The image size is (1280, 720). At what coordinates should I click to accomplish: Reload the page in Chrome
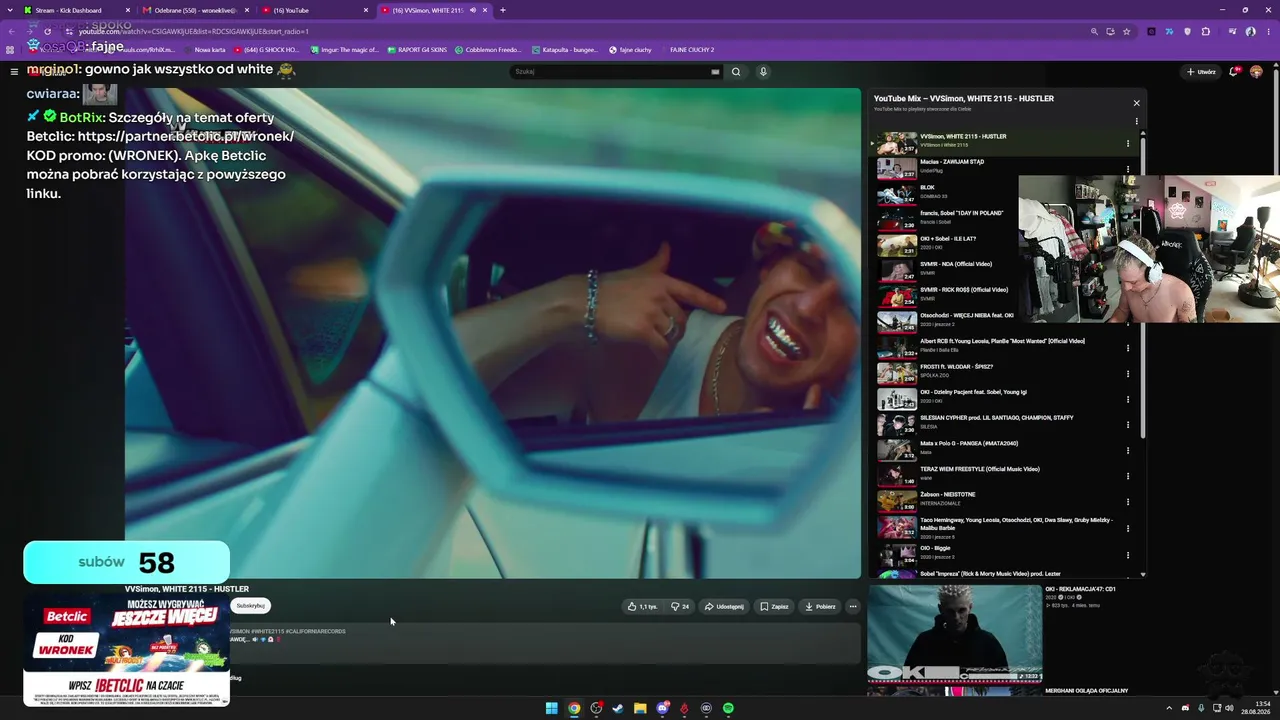pos(47,31)
